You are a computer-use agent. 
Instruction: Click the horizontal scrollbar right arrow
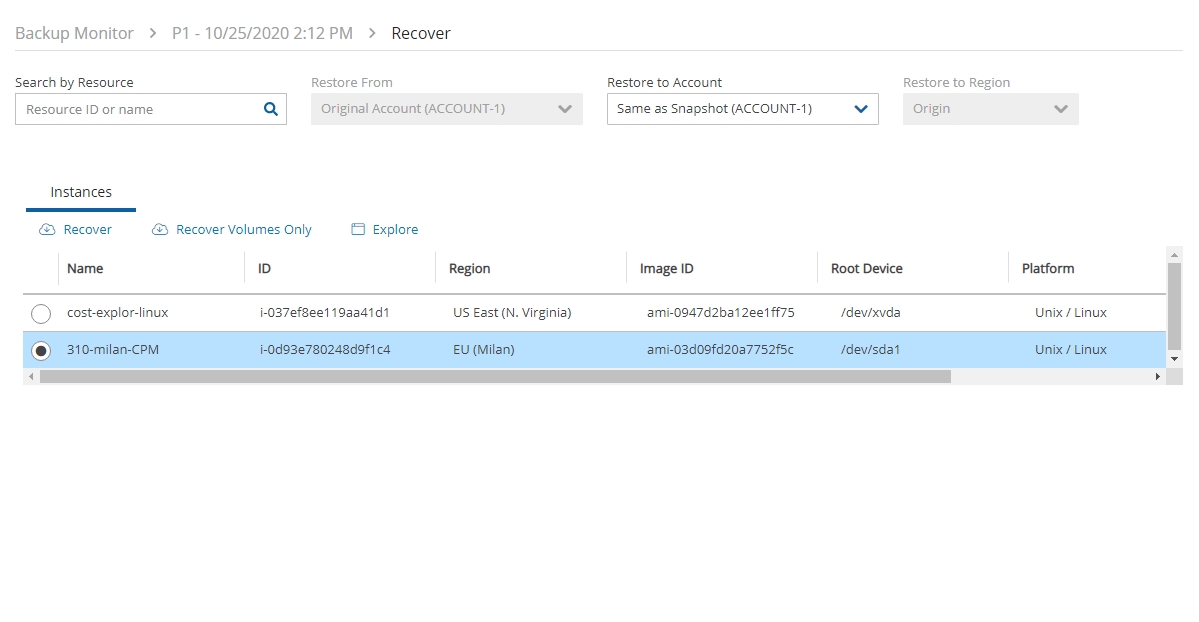(1158, 377)
